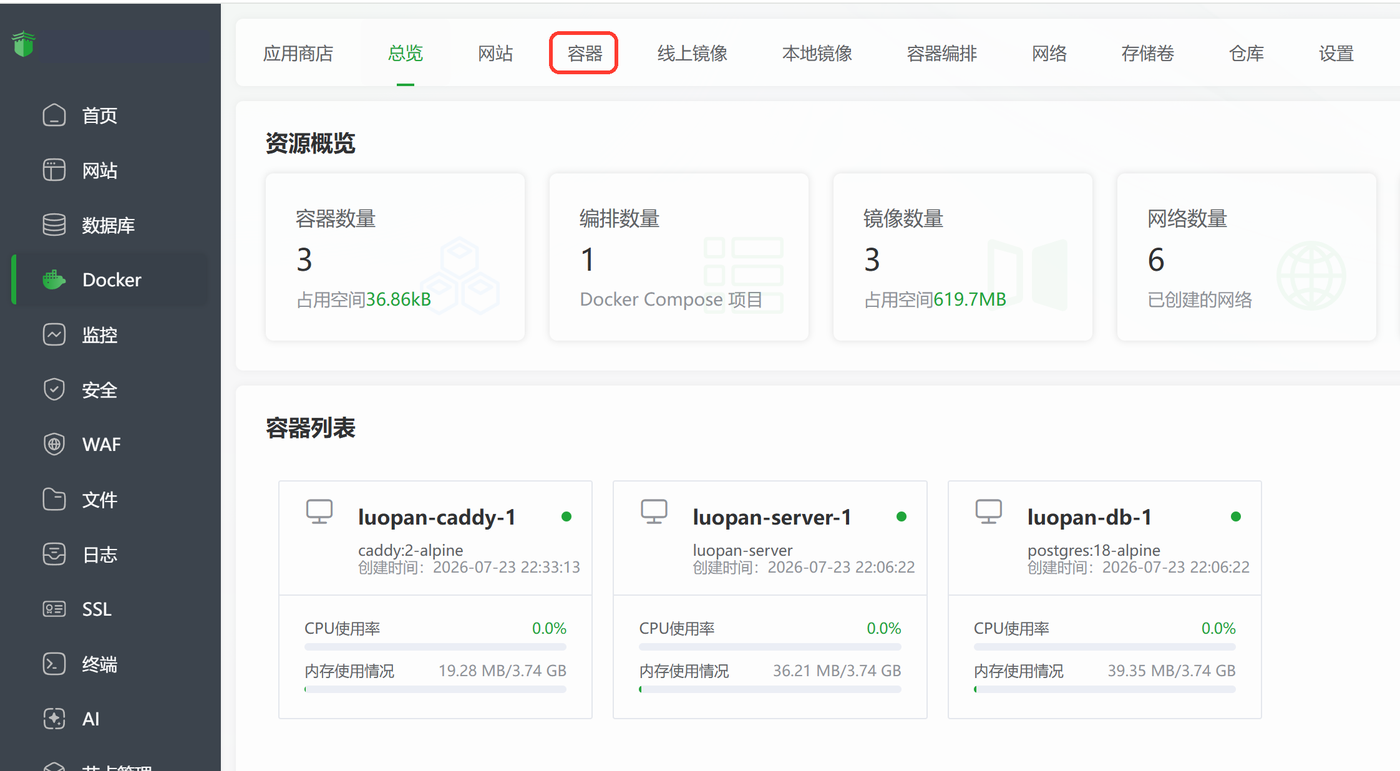This screenshot has width=1400, height=771.
Task: Click the 文件 folder icon in sidebar
Action: [x=54, y=499]
